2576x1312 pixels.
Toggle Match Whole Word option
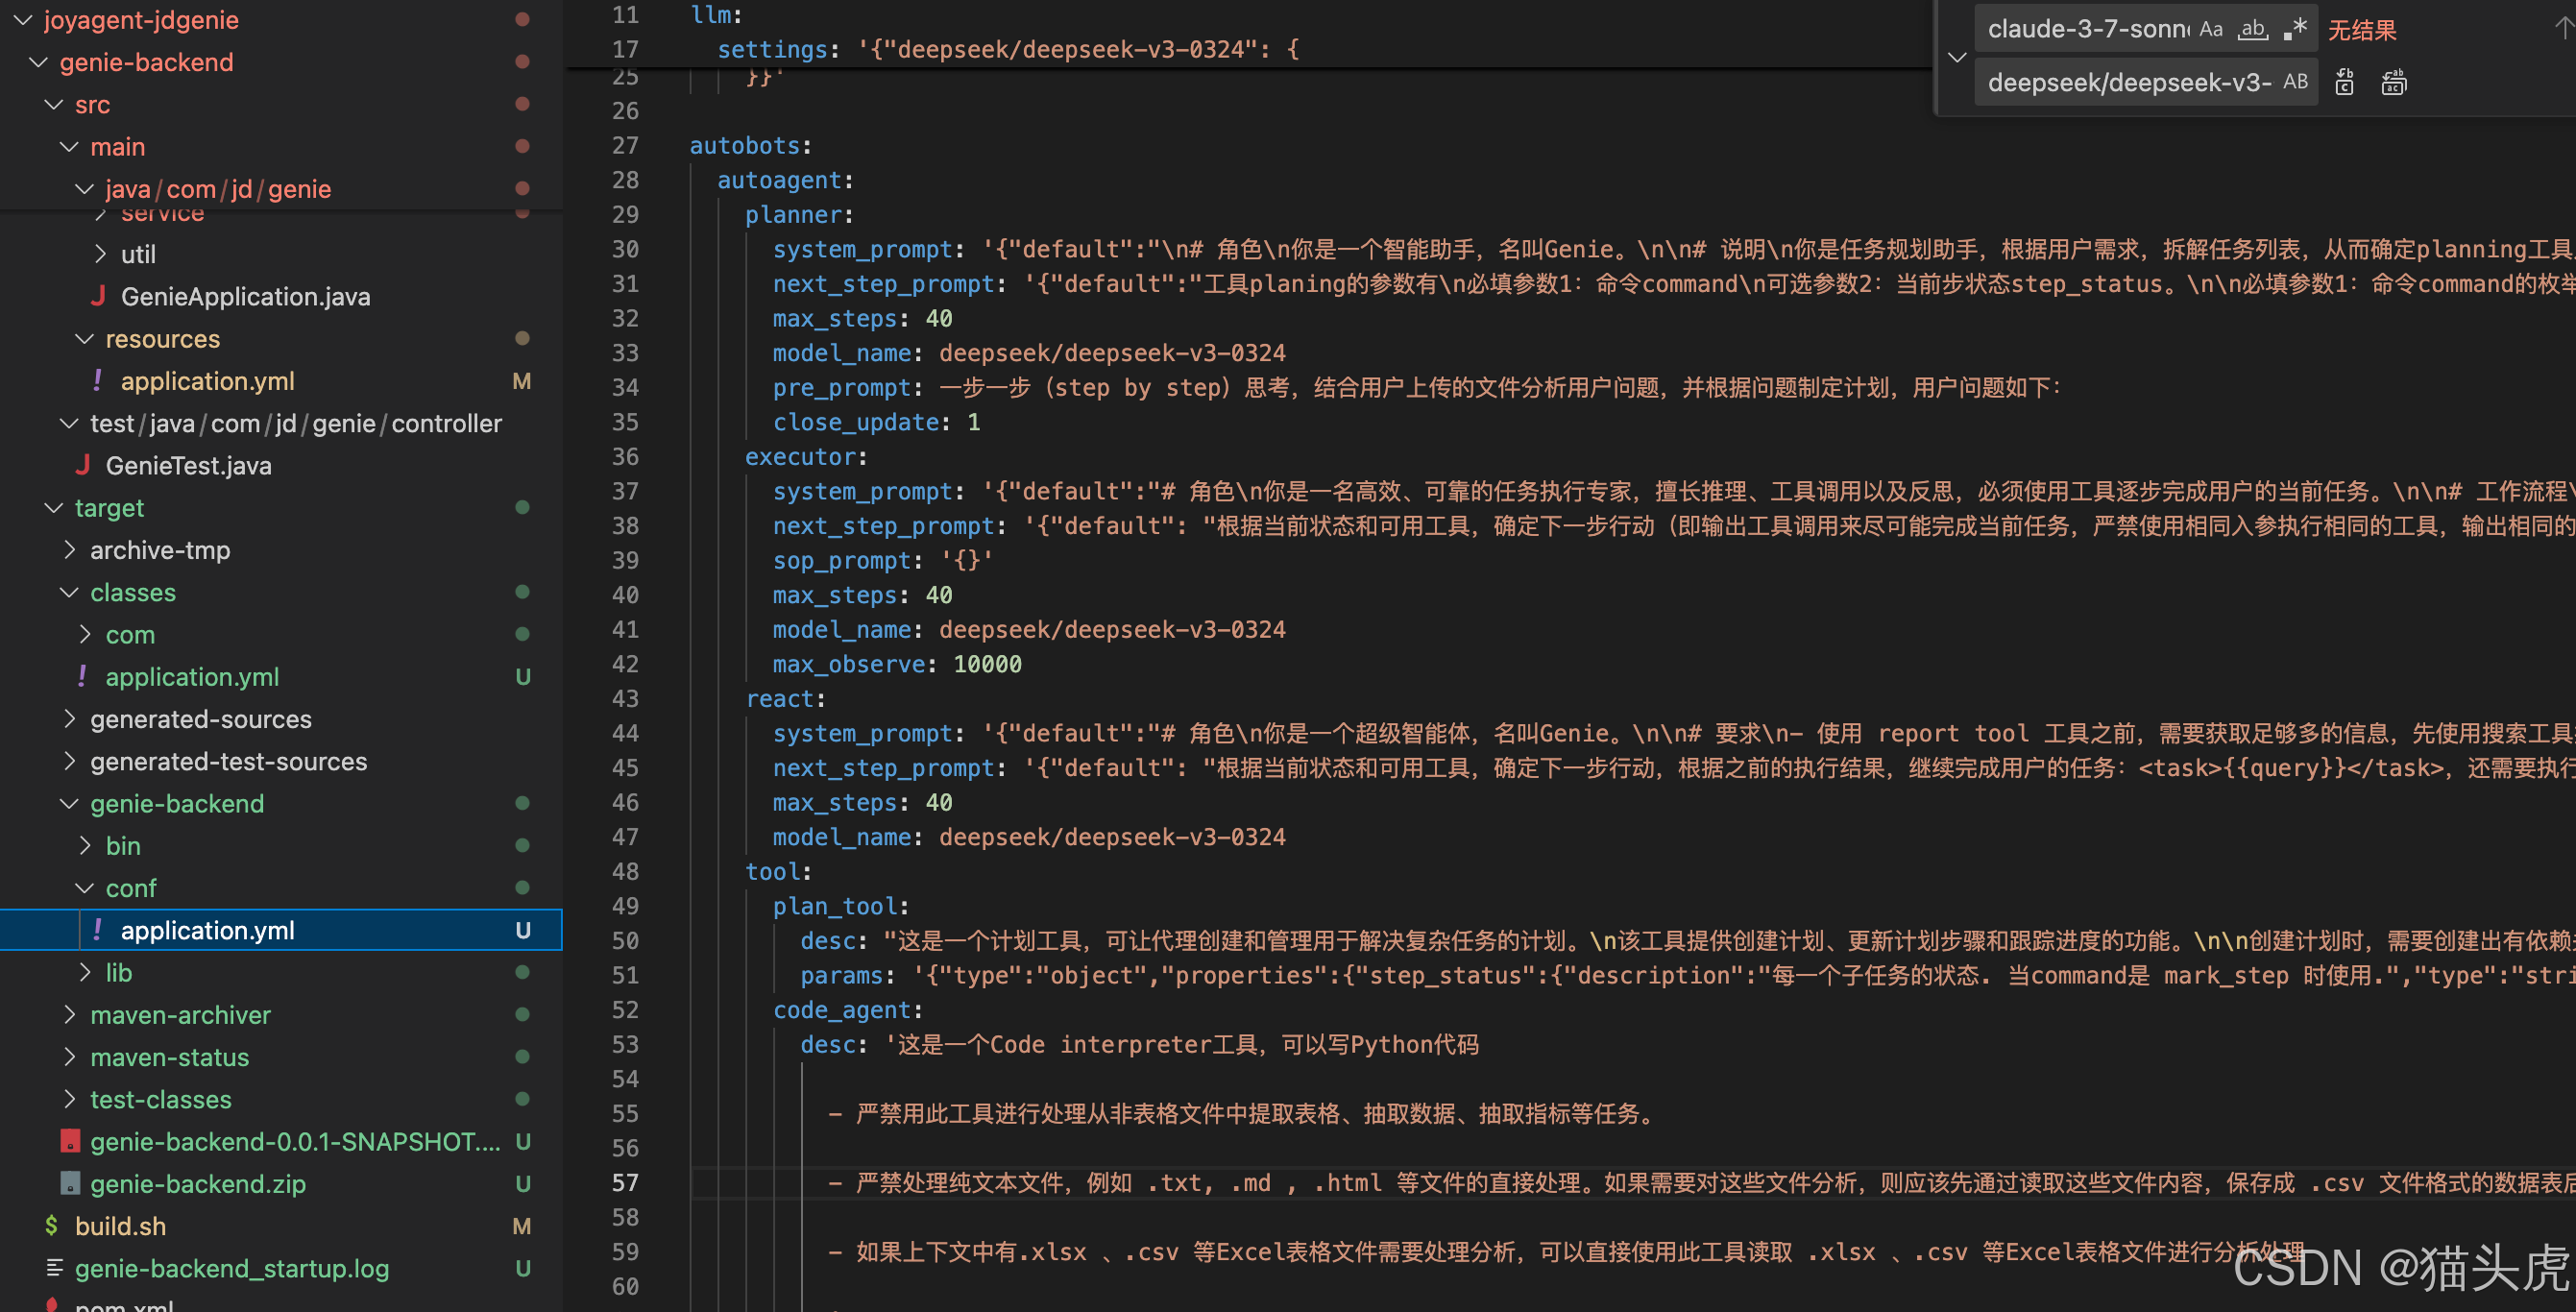pyautogui.click(x=2252, y=29)
